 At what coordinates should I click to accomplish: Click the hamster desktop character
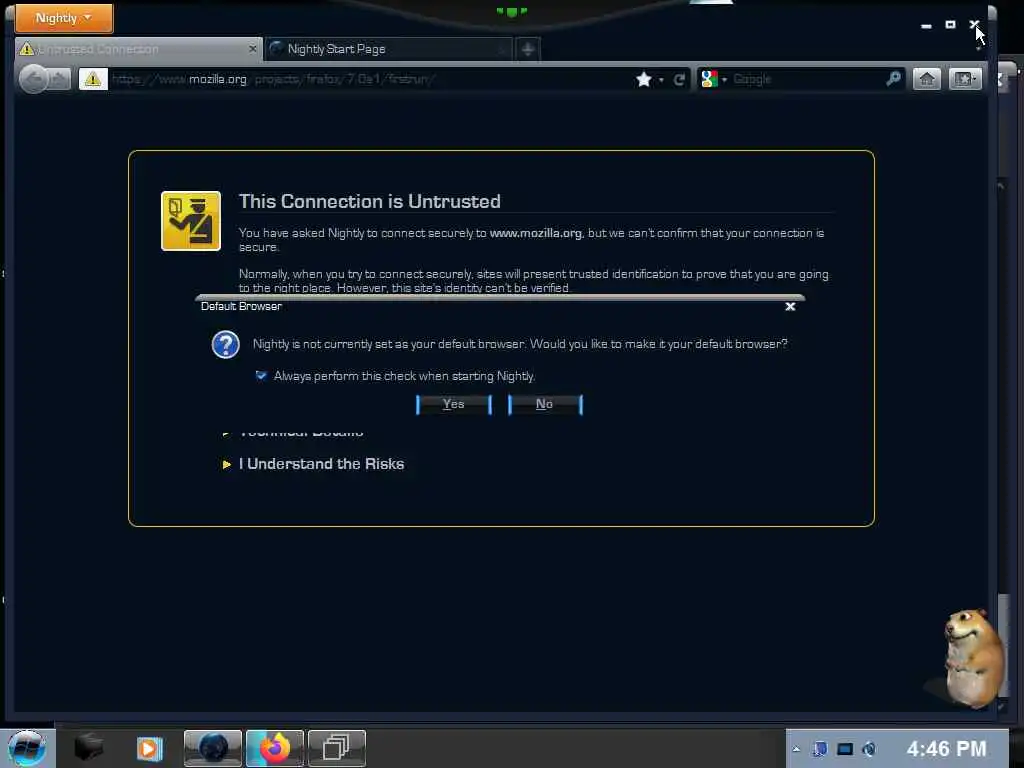(x=973, y=658)
